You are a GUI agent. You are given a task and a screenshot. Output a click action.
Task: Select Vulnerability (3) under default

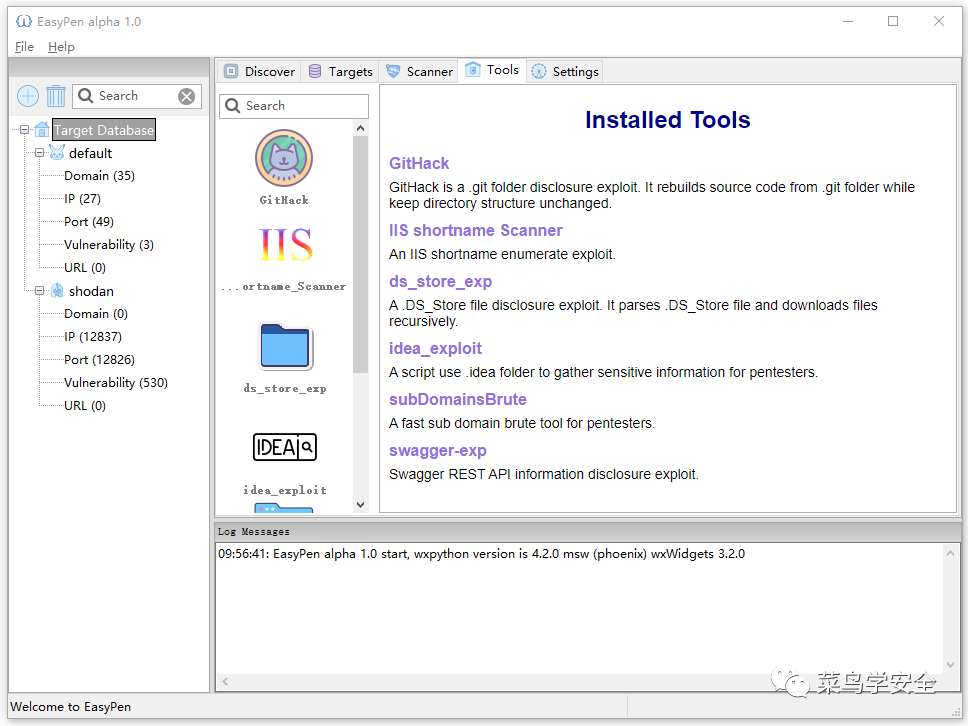click(x=109, y=244)
